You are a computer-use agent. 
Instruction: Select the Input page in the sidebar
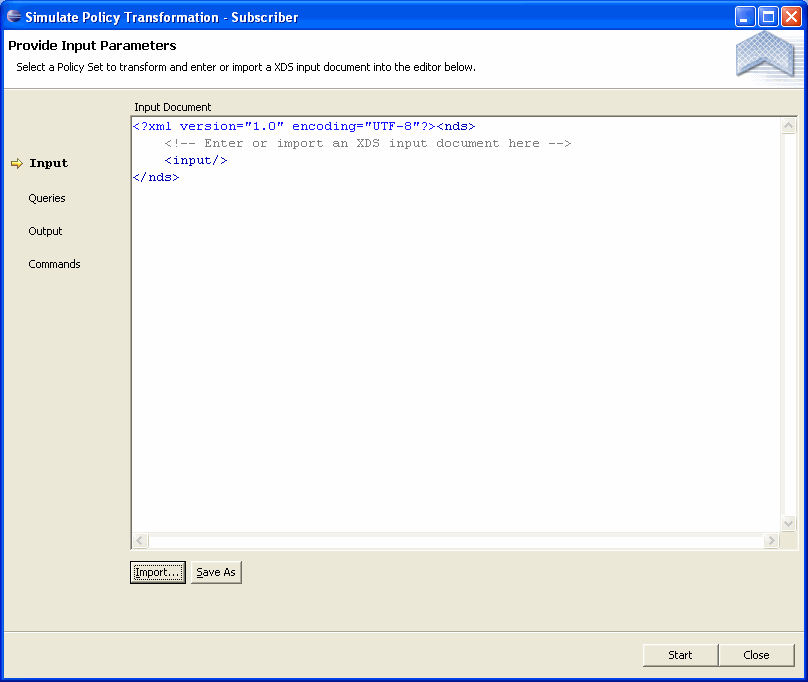click(48, 163)
